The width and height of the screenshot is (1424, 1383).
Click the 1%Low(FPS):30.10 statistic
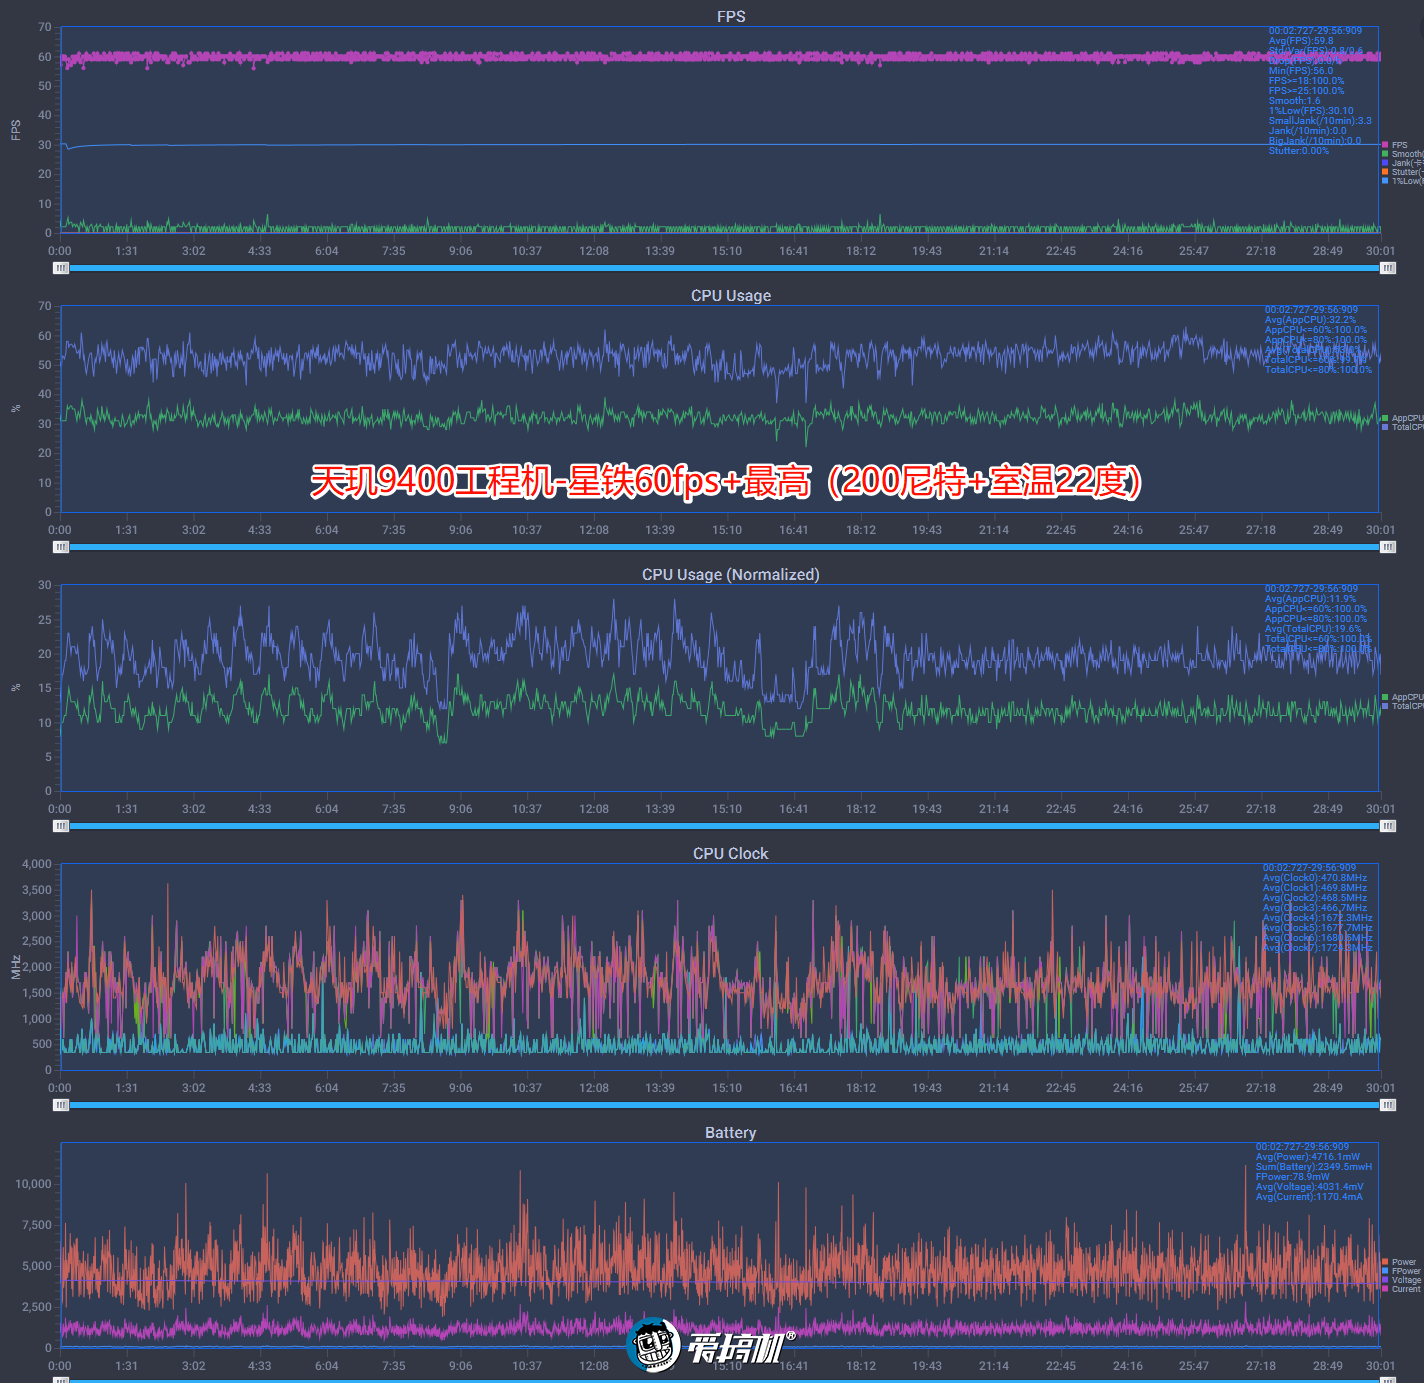tap(1311, 111)
